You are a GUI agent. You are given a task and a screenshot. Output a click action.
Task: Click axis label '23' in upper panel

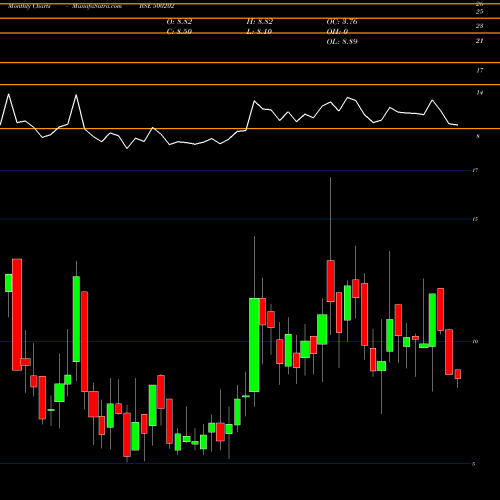(479, 26)
